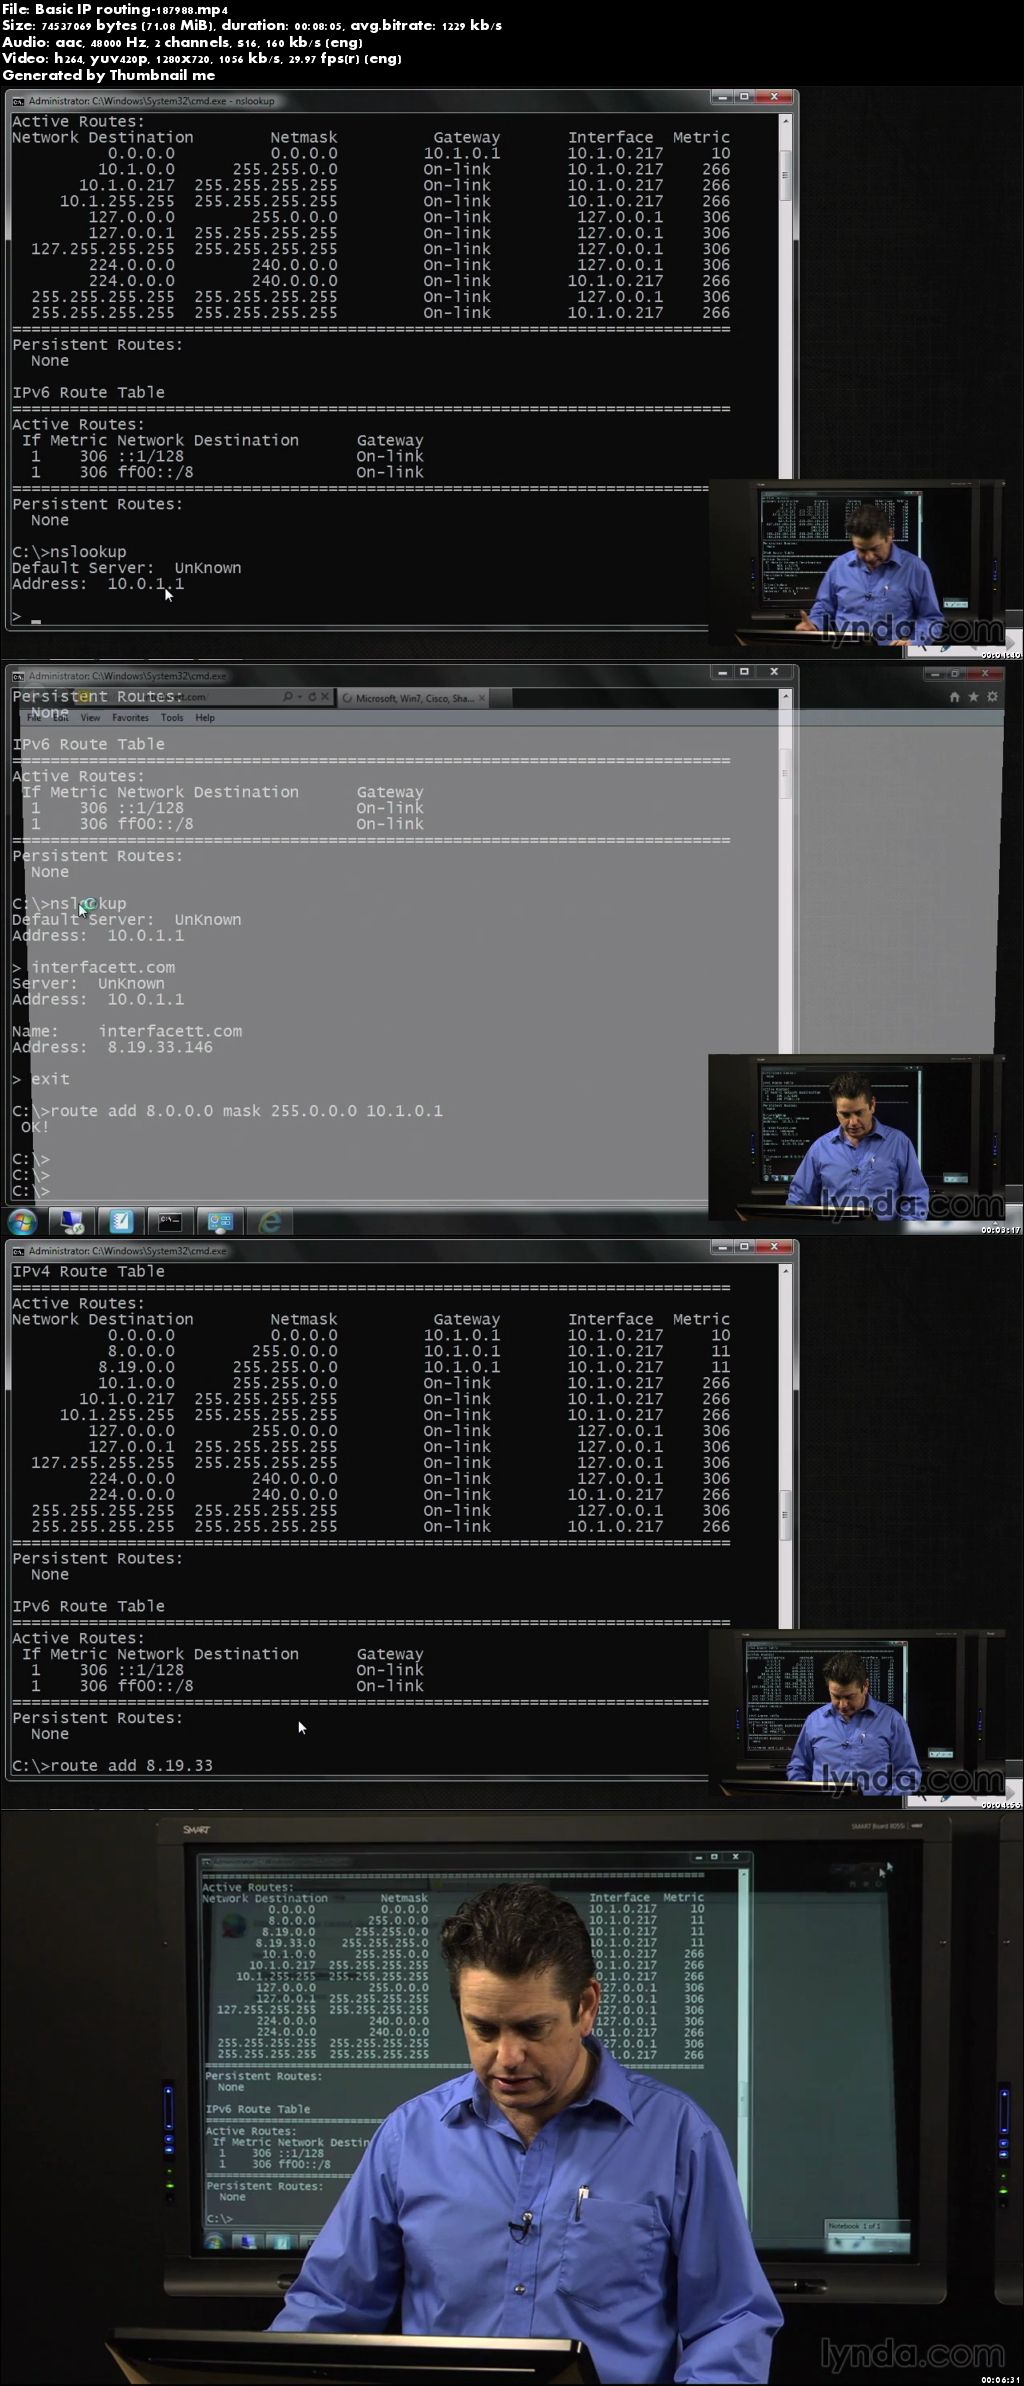Open the Internet Explorer Tools gear icon
Screen dimensions: 1024x2386
point(992,697)
